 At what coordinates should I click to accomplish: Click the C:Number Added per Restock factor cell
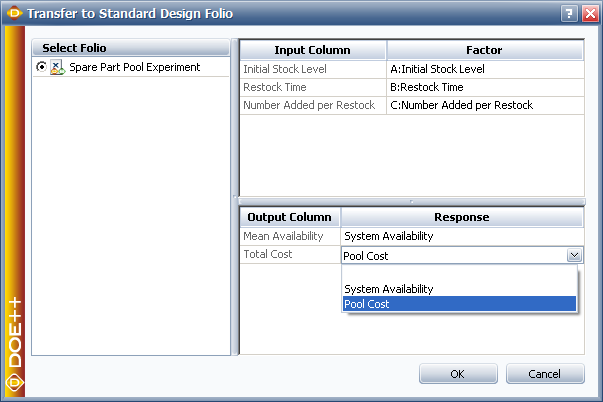tap(485, 105)
